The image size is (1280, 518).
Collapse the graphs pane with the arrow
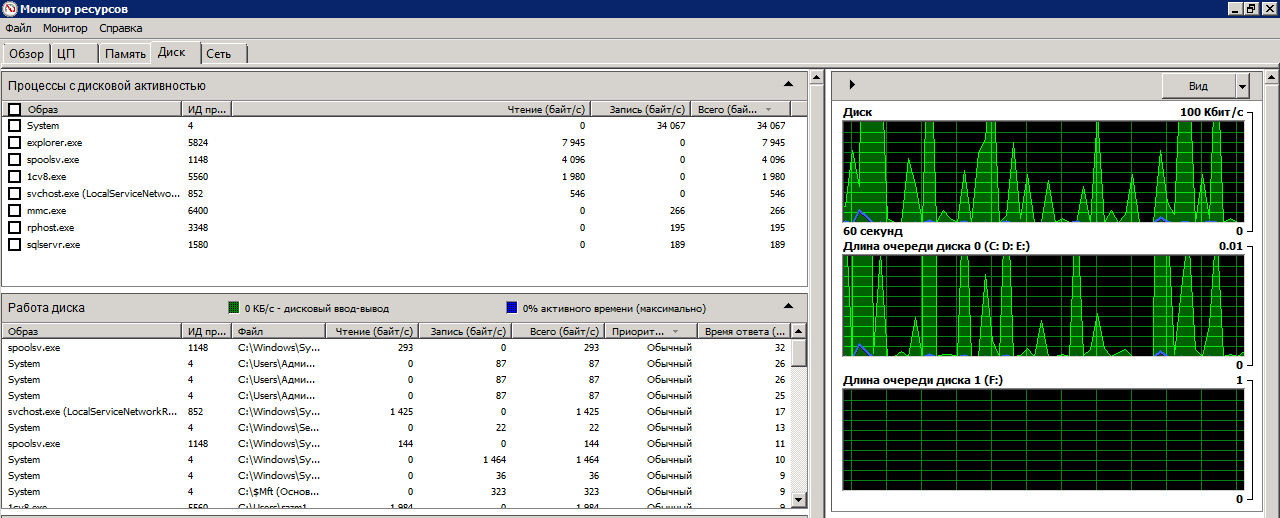click(852, 85)
